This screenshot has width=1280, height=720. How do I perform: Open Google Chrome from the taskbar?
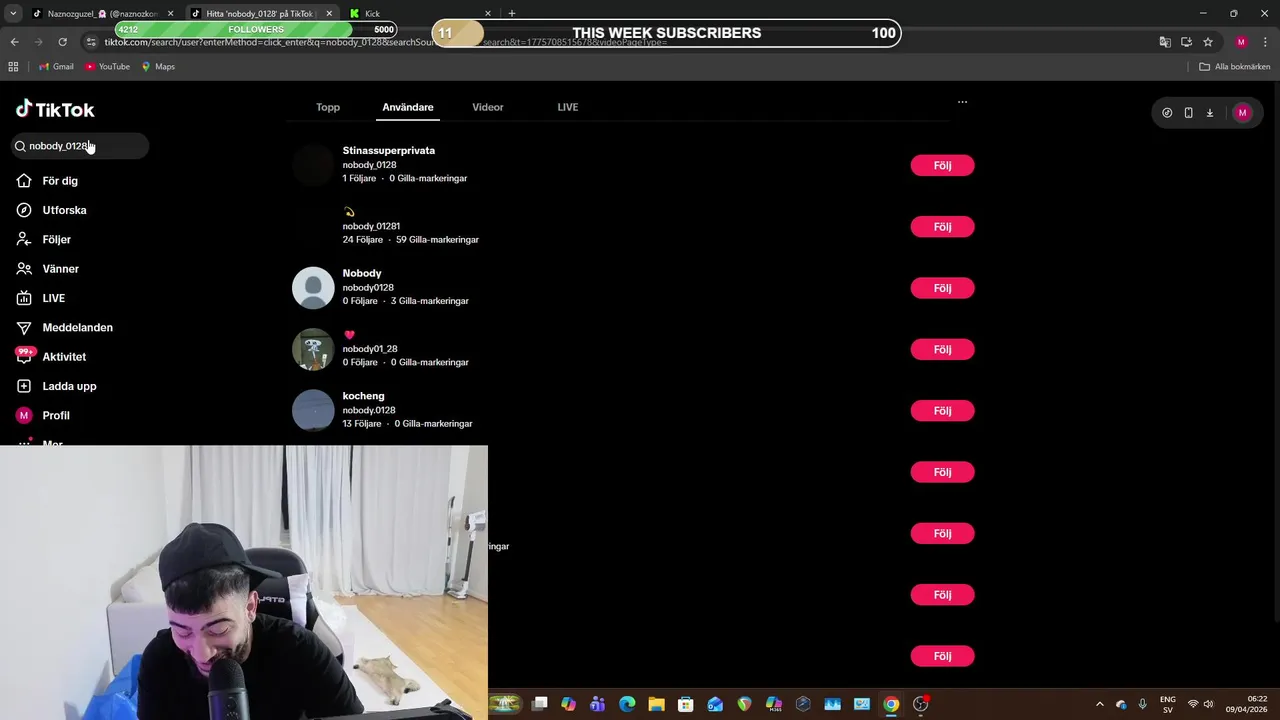pos(891,704)
